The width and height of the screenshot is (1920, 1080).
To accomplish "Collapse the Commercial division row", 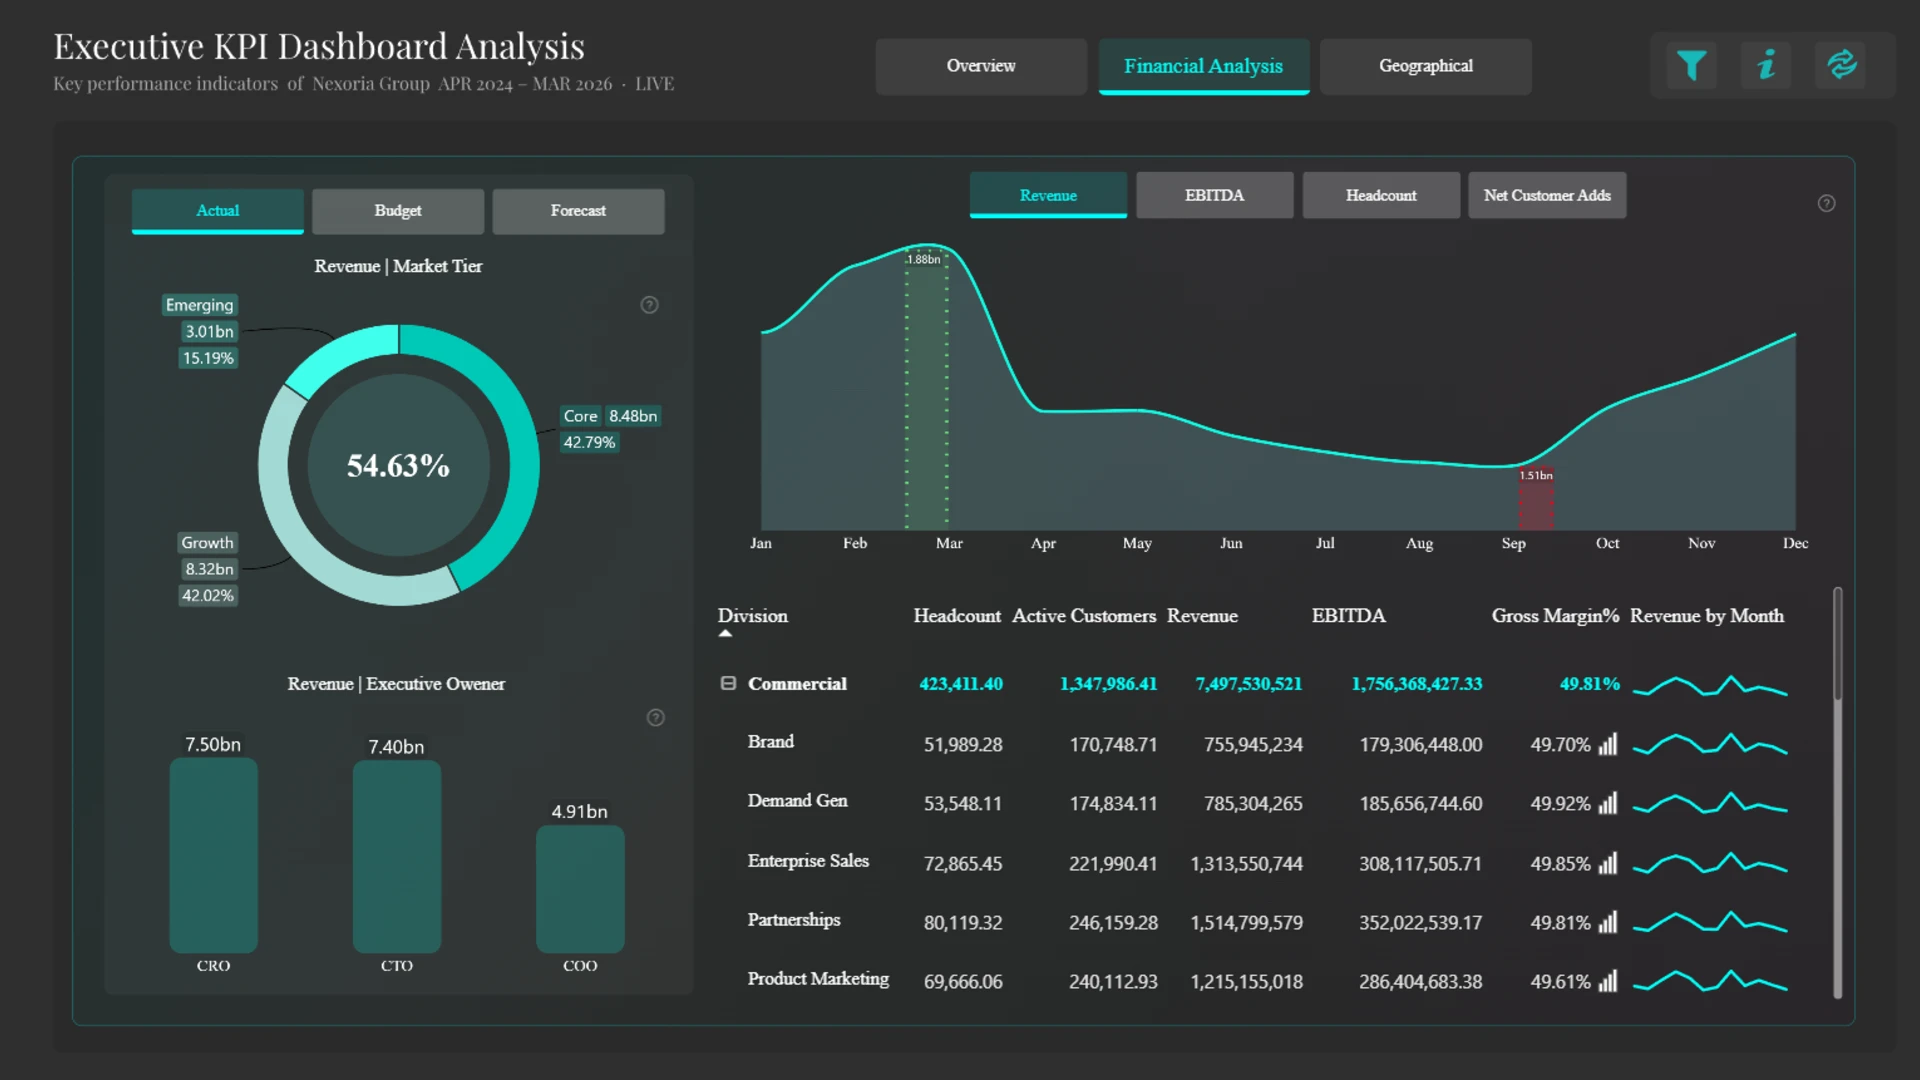I will (x=728, y=684).
